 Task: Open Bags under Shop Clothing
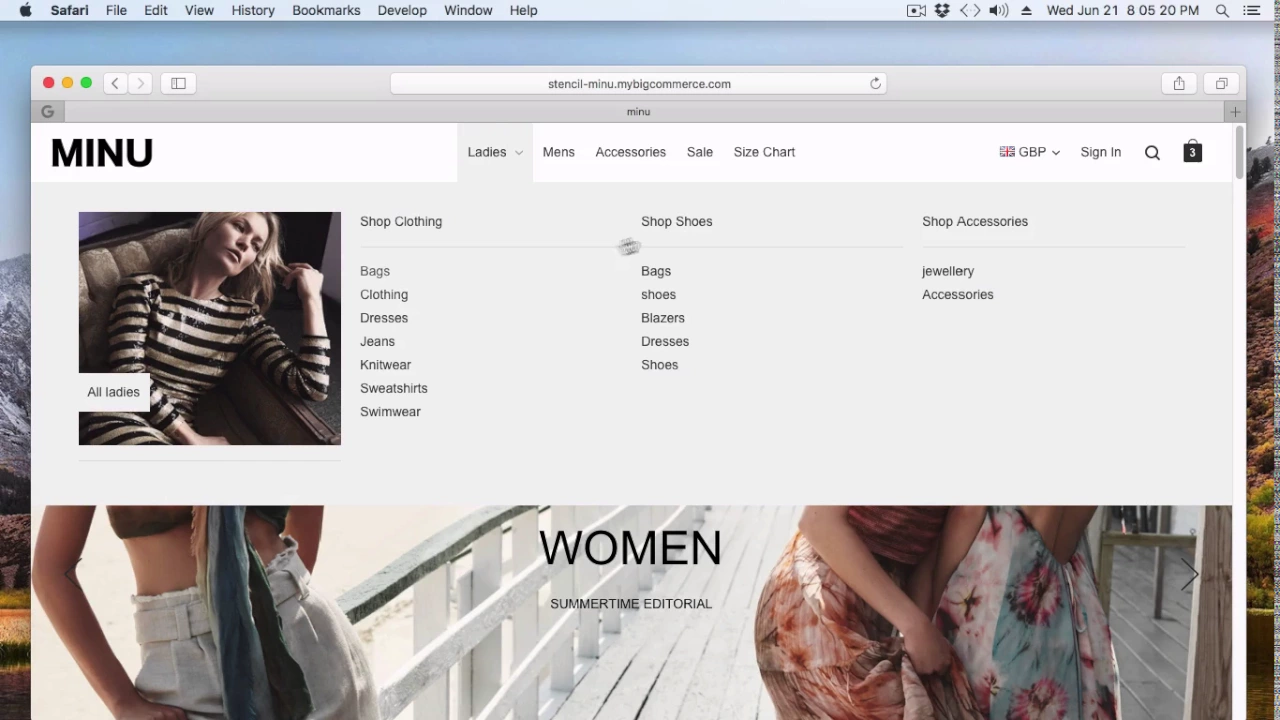click(375, 271)
